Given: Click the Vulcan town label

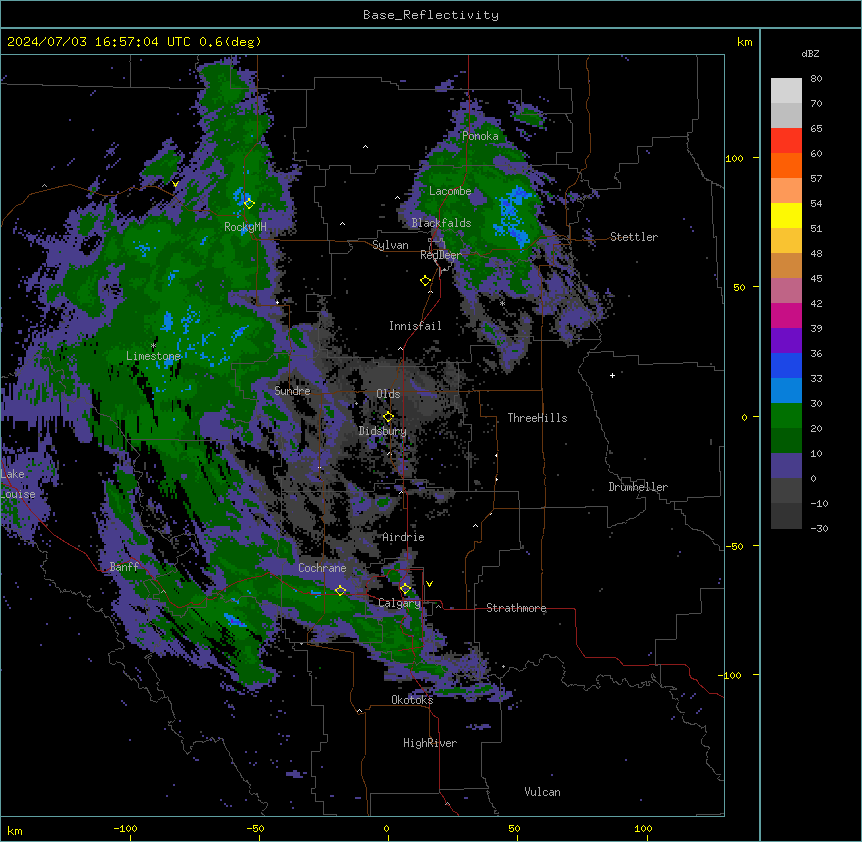Looking at the screenshot, I should point(543,792).
